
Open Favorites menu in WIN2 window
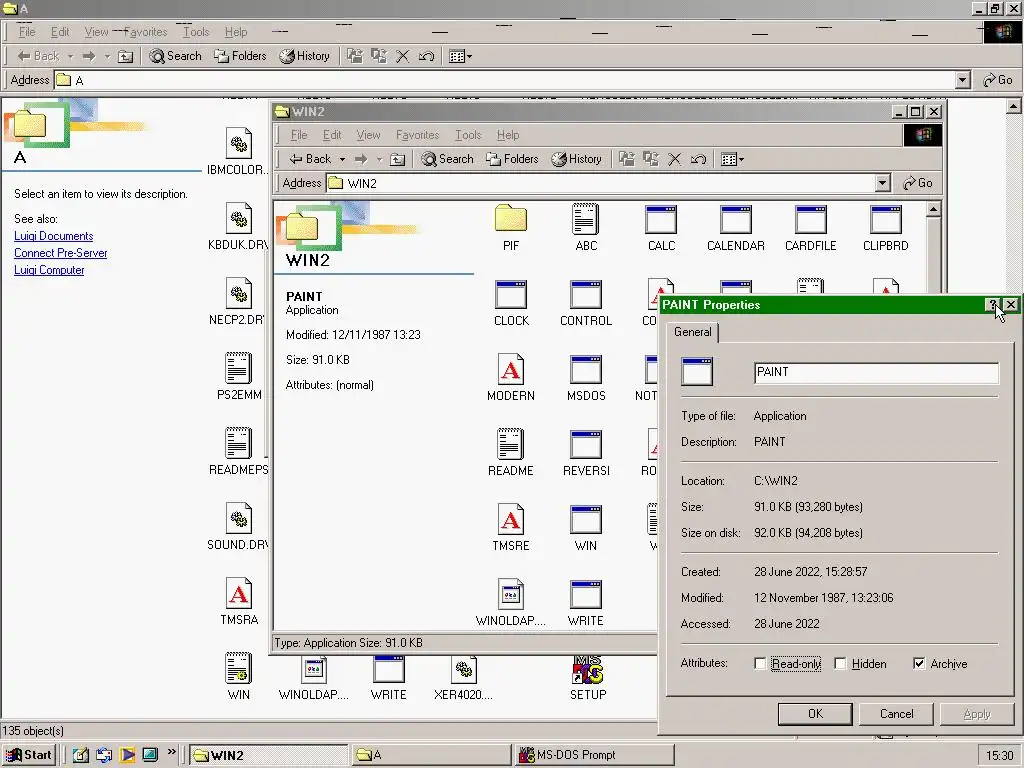coord(417,135)
